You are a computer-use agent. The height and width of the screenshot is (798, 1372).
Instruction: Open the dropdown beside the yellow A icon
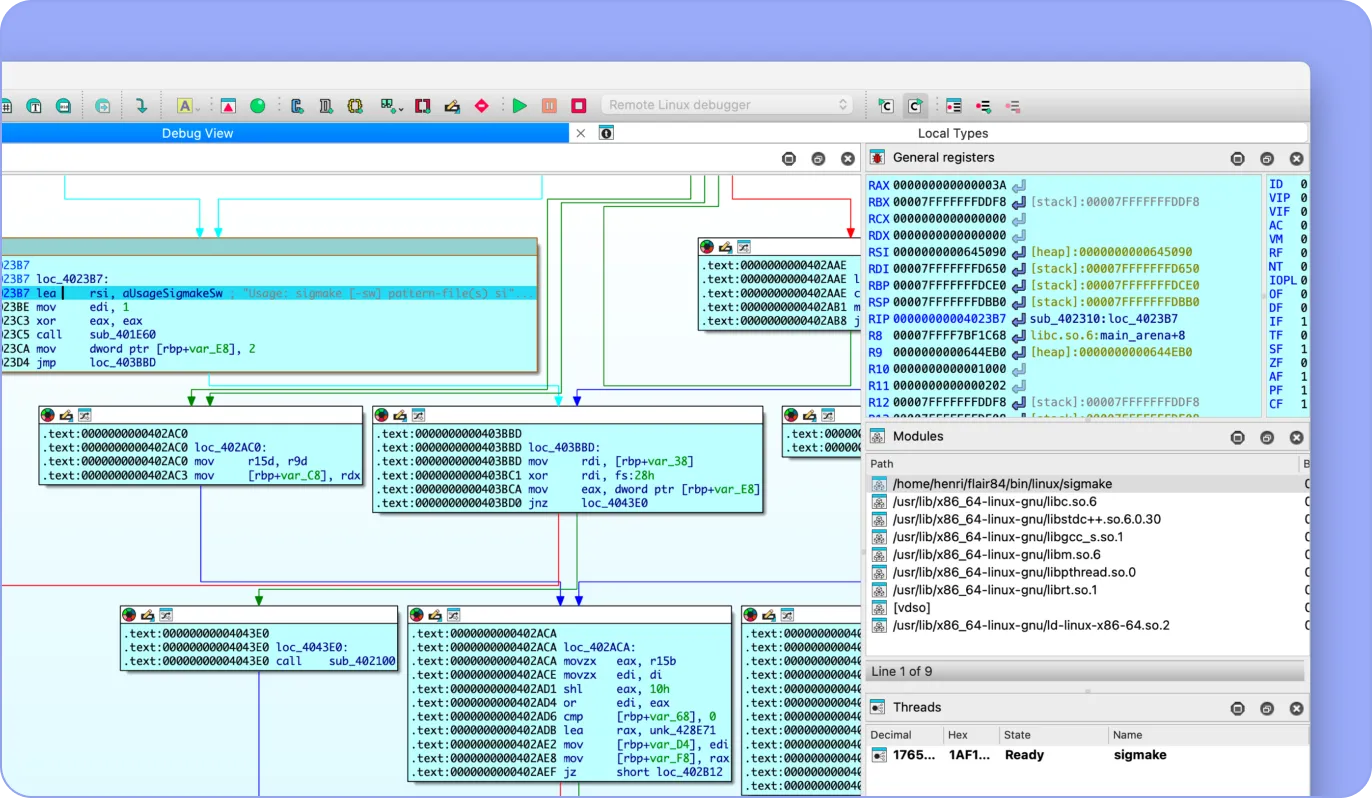click(198, 107)
